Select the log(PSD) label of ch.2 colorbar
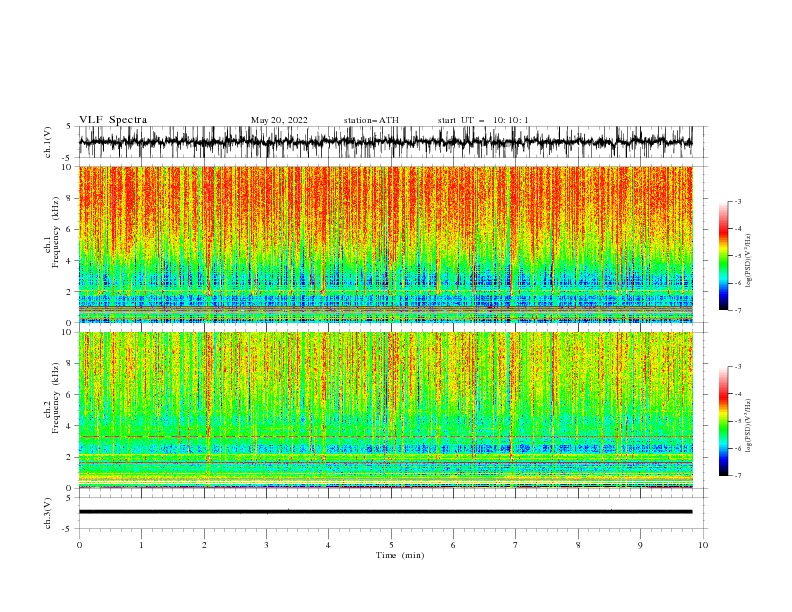Image resolution: width=792 pixels, height=612 pixels. 750,426
